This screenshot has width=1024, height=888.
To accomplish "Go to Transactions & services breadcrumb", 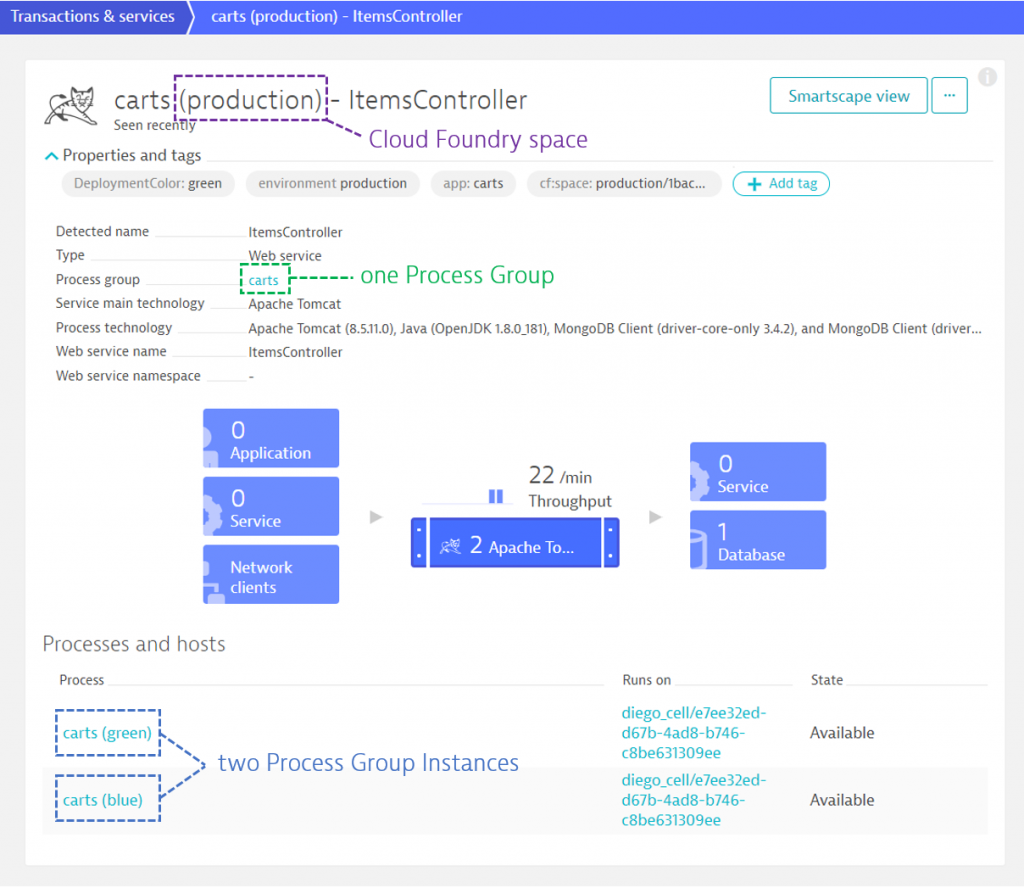I will 93,16.
